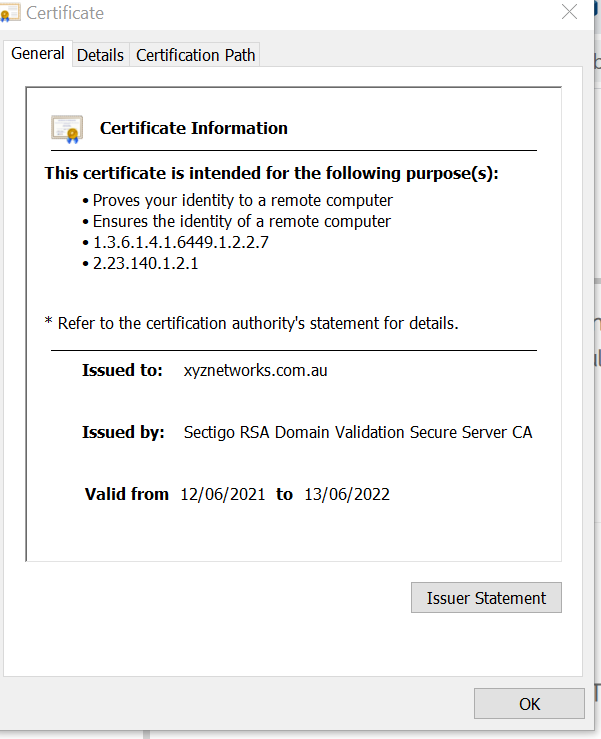Close the Certificate dialog window
The height and width of the screenshot is (739, 601).
point(569,13)
